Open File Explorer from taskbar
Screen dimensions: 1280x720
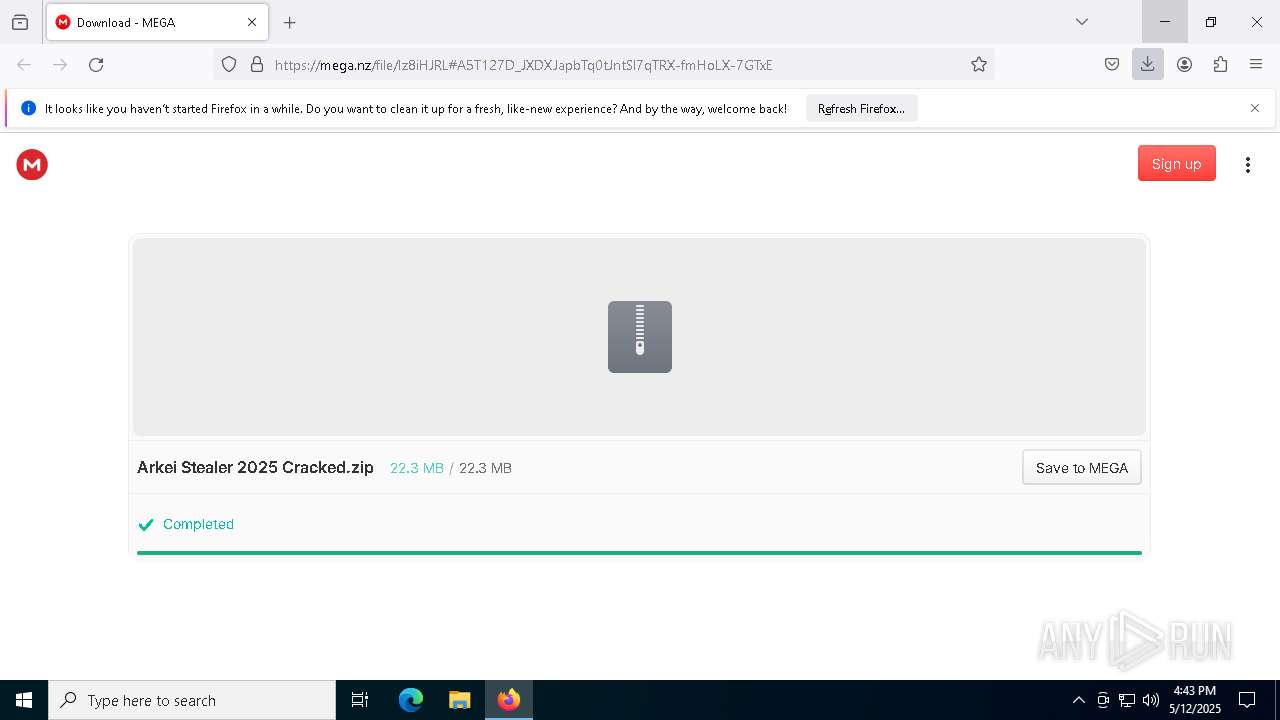click(460, 700)
